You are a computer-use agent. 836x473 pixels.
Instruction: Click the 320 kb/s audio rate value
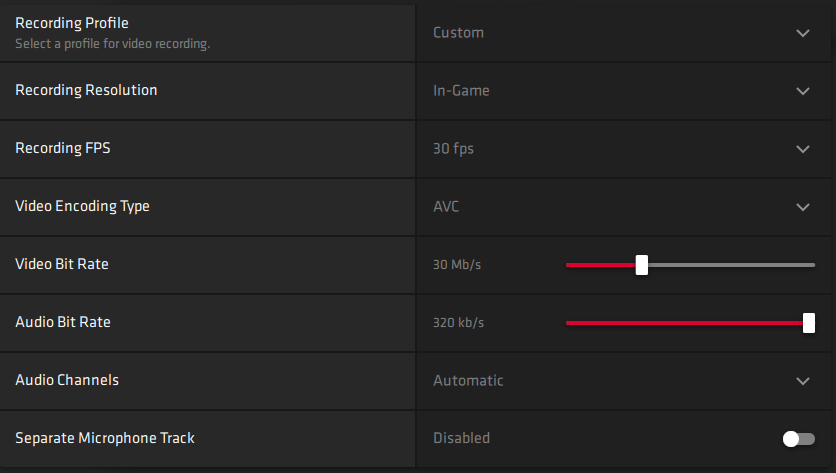(x=459, y=323)
